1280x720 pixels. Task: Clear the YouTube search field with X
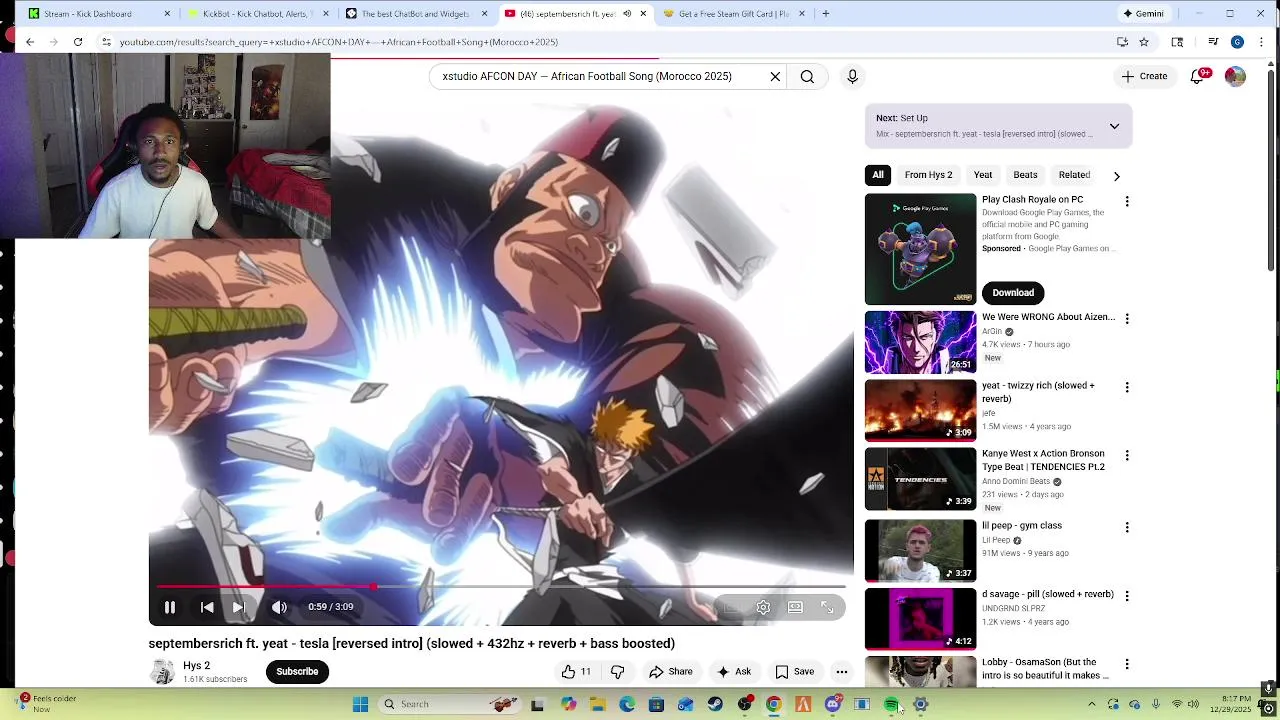point(775,76)
